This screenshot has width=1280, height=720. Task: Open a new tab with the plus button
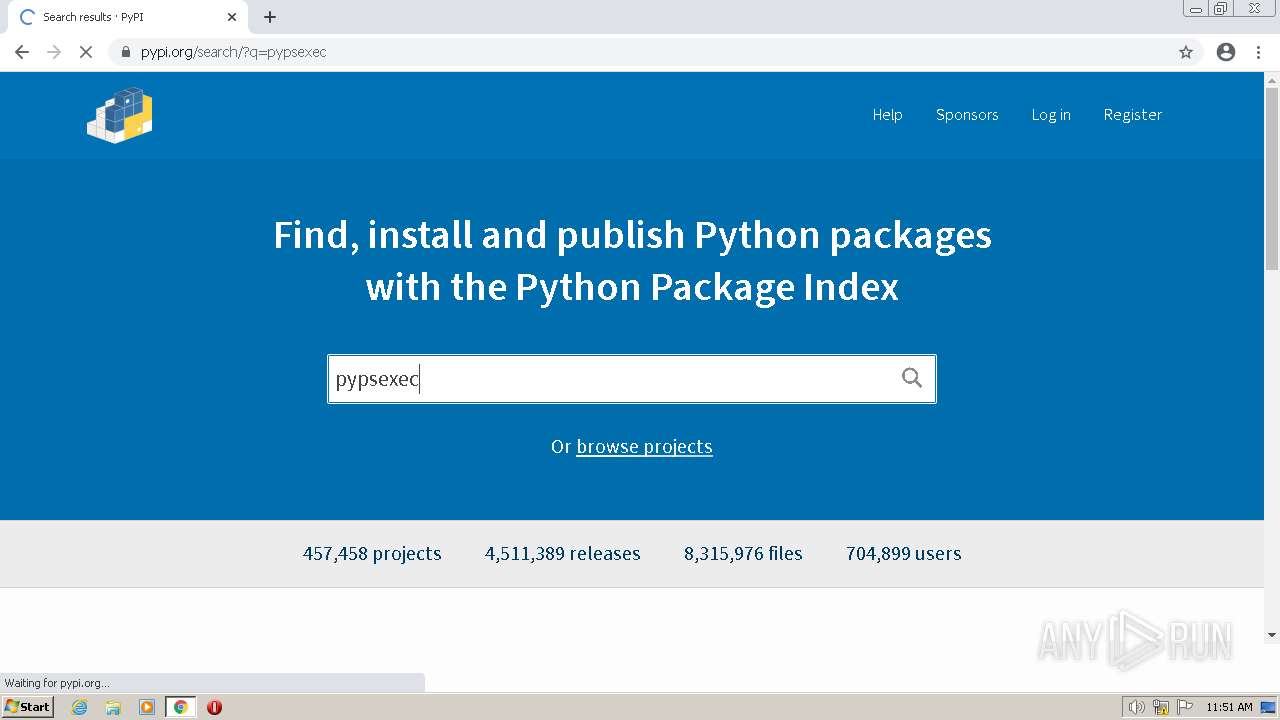[270, 17]
